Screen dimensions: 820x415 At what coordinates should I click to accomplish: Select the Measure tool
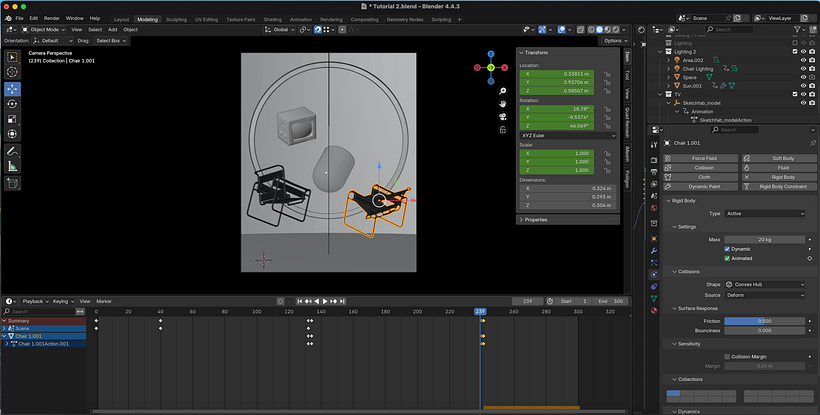pyautogui.click(x=13, y=167)
